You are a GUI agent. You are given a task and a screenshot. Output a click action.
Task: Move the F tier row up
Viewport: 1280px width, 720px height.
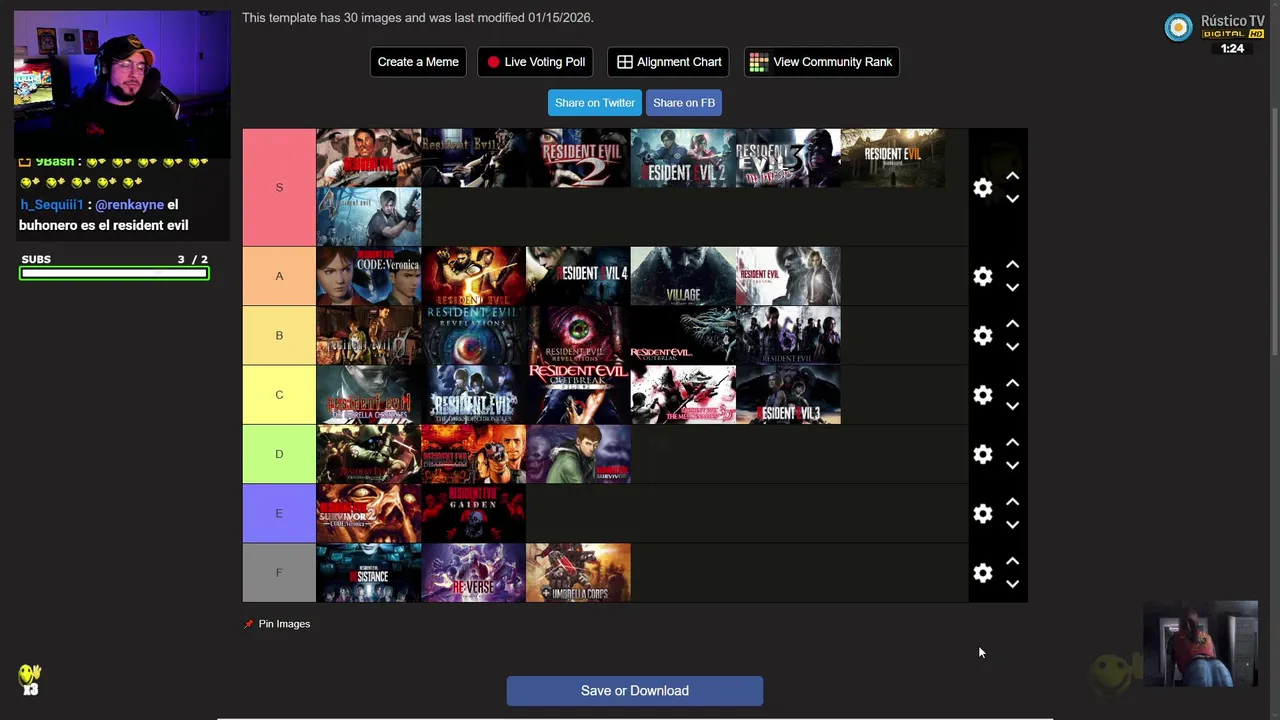point(1012,561)
